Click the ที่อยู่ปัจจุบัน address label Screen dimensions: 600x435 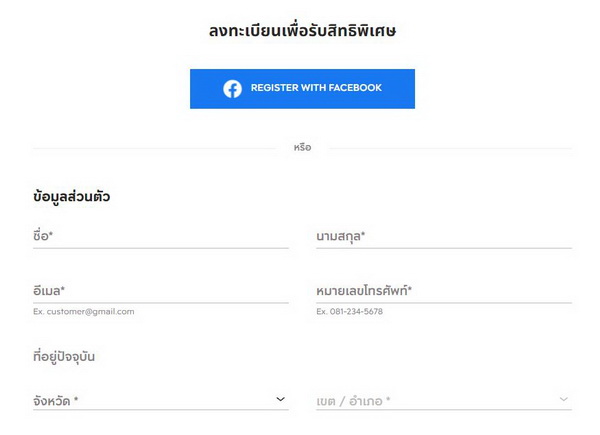coord(64,356)
